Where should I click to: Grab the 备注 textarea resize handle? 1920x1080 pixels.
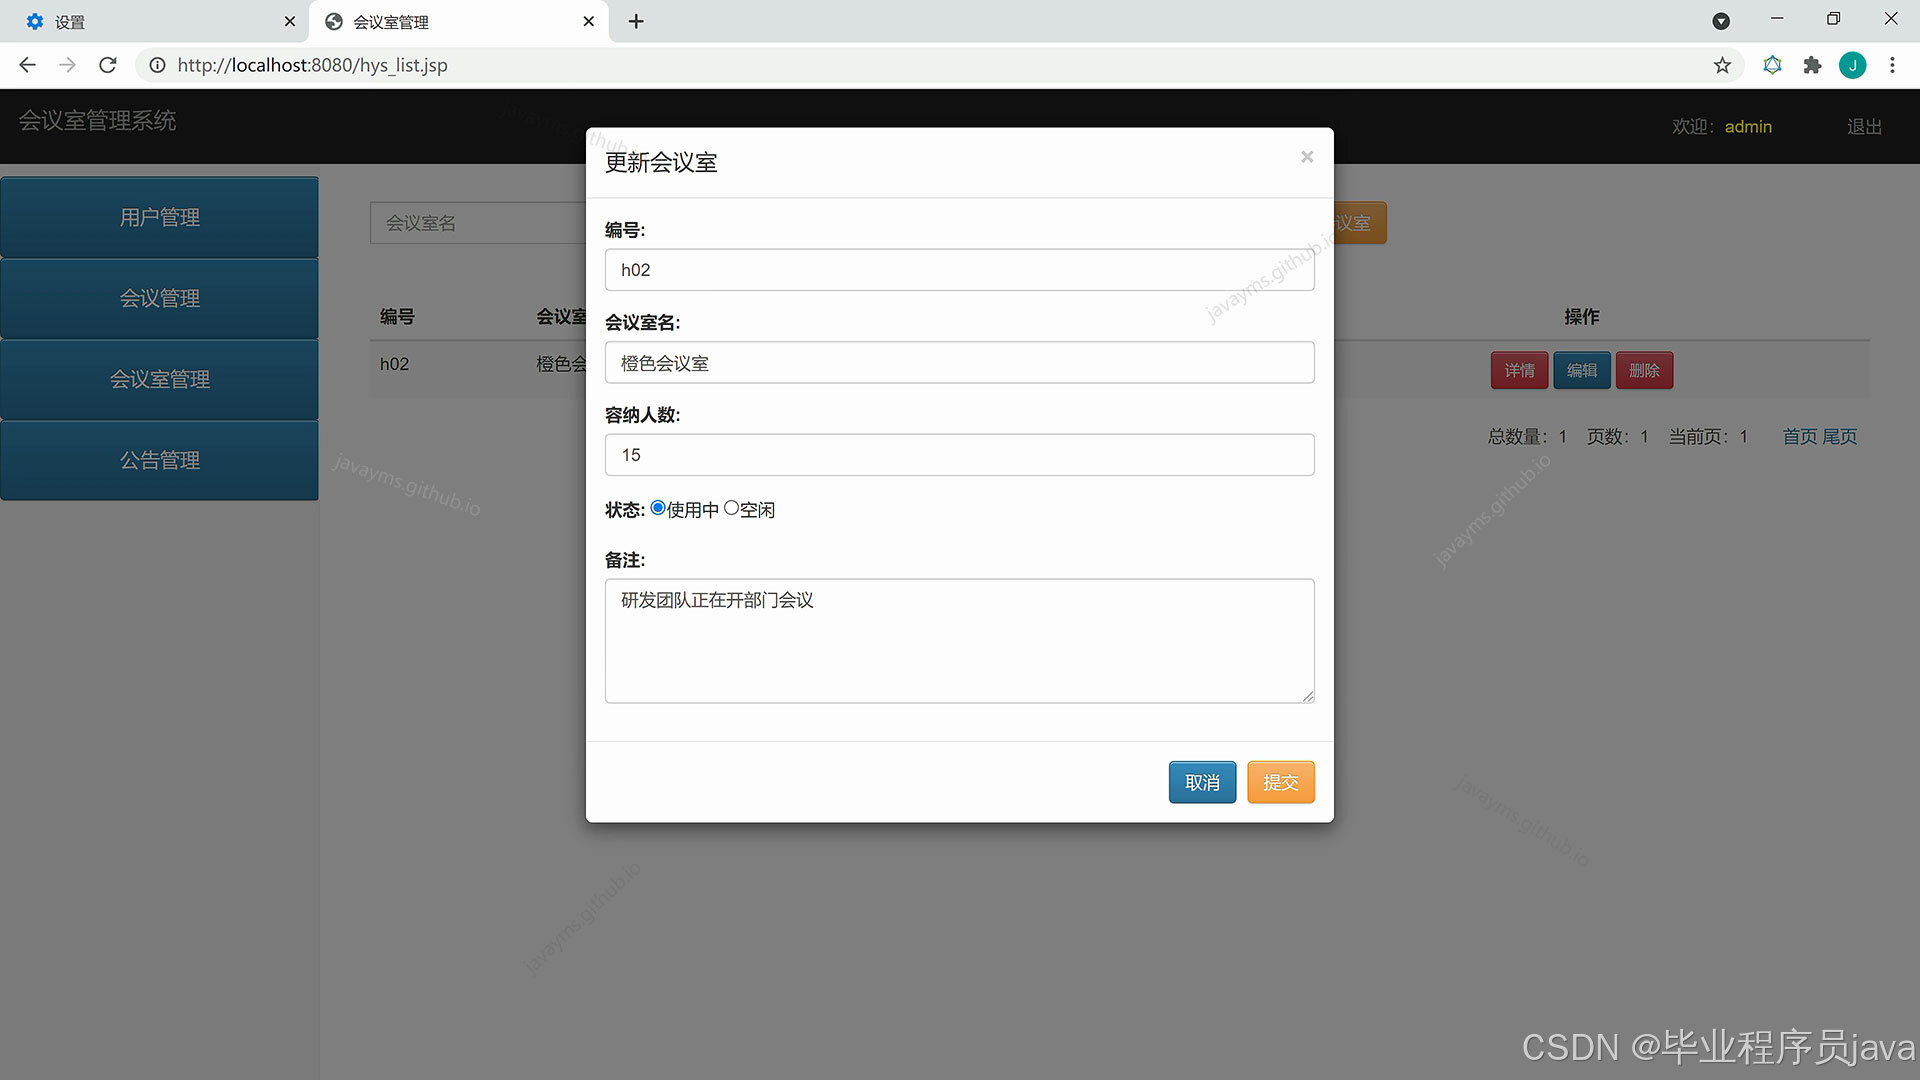pos(1307,696)
